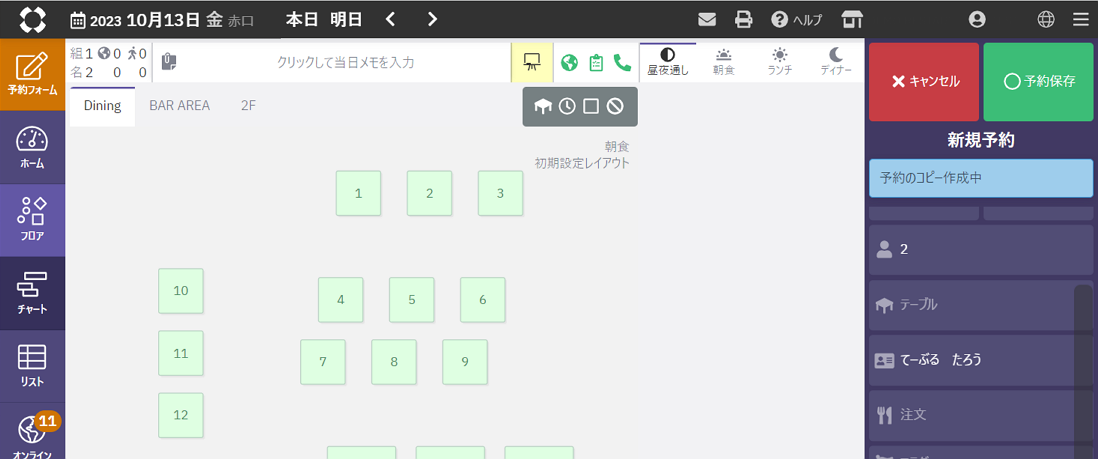Open the リスト view in the sidebar
Viewport: 1098px width, 459px height.
point(32,366)
